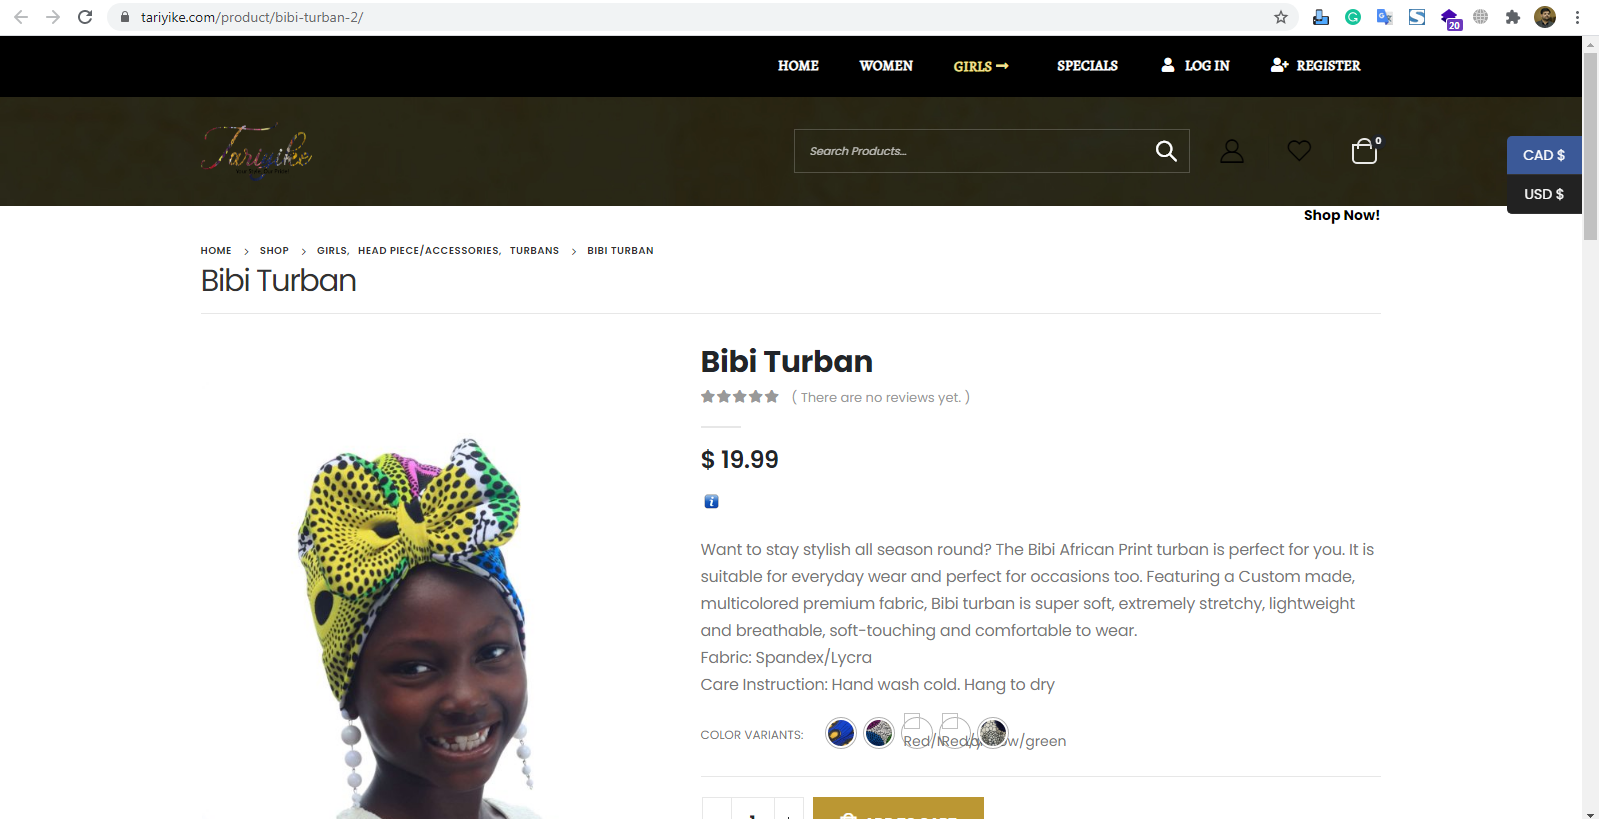This screenshot has width=1599, height=819.
Task: Click the blue info icon under price
Action: click(x=711, y=501)
